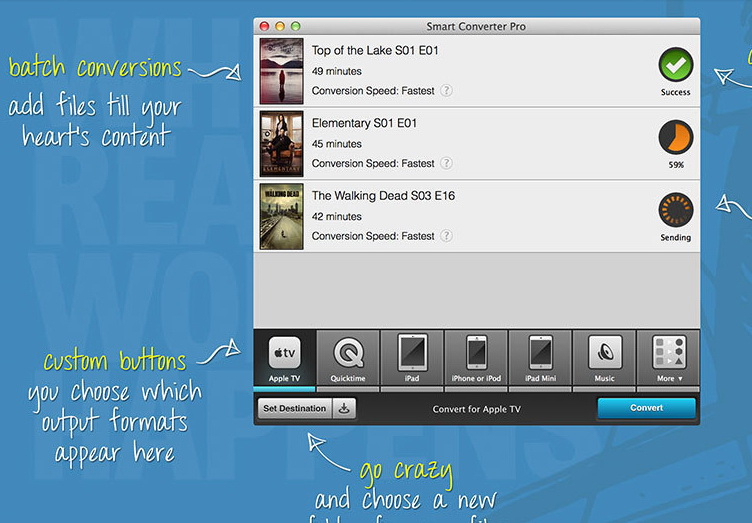The image size is (752, 523).
Task: Click the download arrow beside Set Destination
Action: pyautogui.click(x=344, y=408)
